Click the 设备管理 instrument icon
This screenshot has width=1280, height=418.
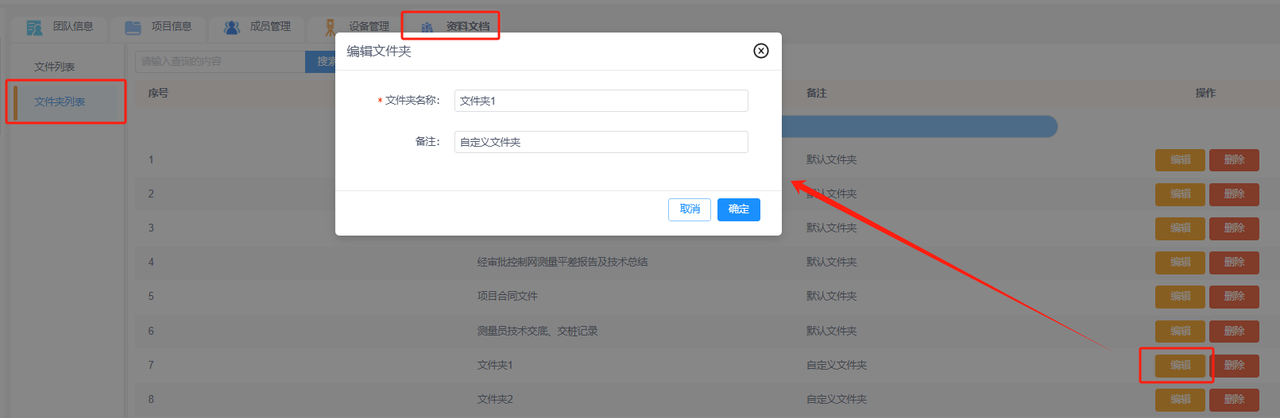tap(328, 27)
